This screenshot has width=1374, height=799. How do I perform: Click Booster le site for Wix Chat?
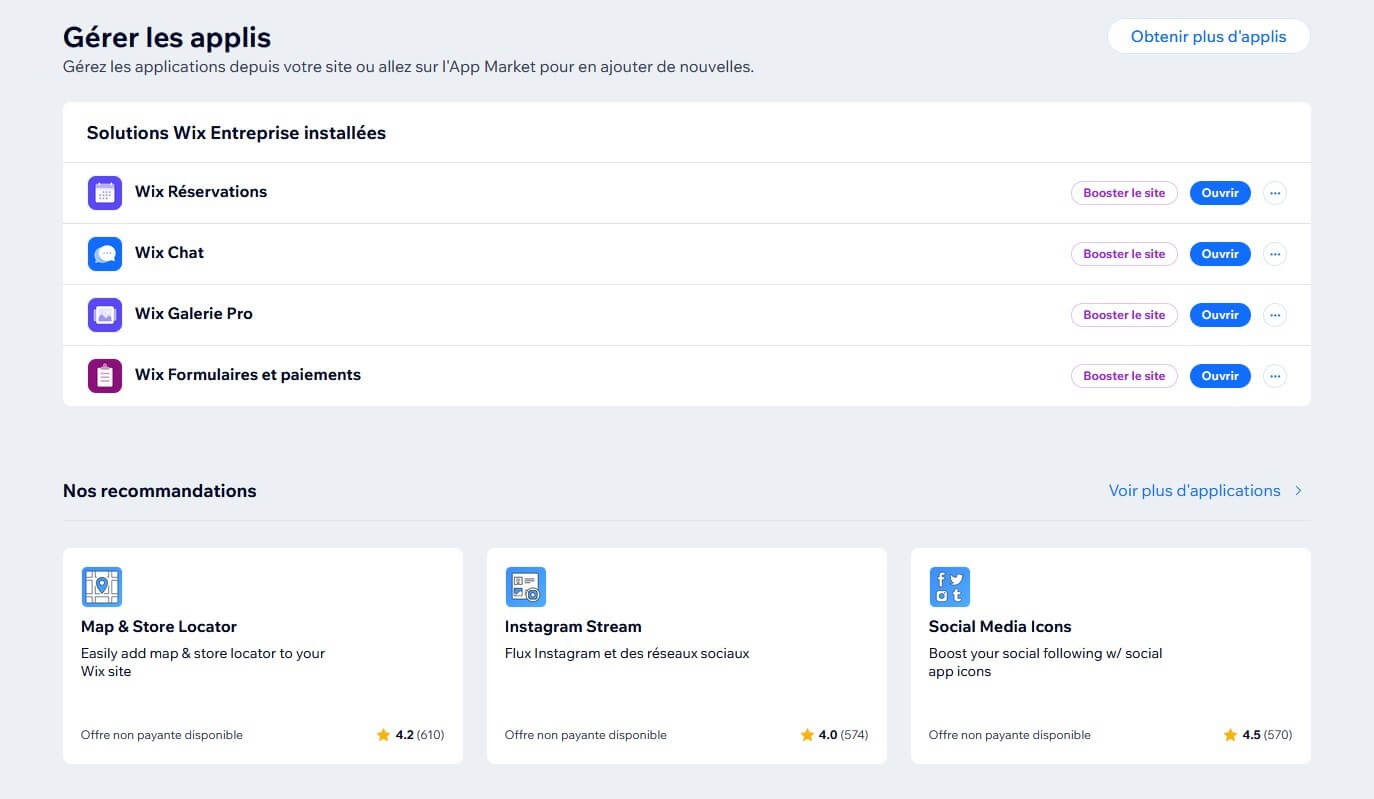point(1124,254)
